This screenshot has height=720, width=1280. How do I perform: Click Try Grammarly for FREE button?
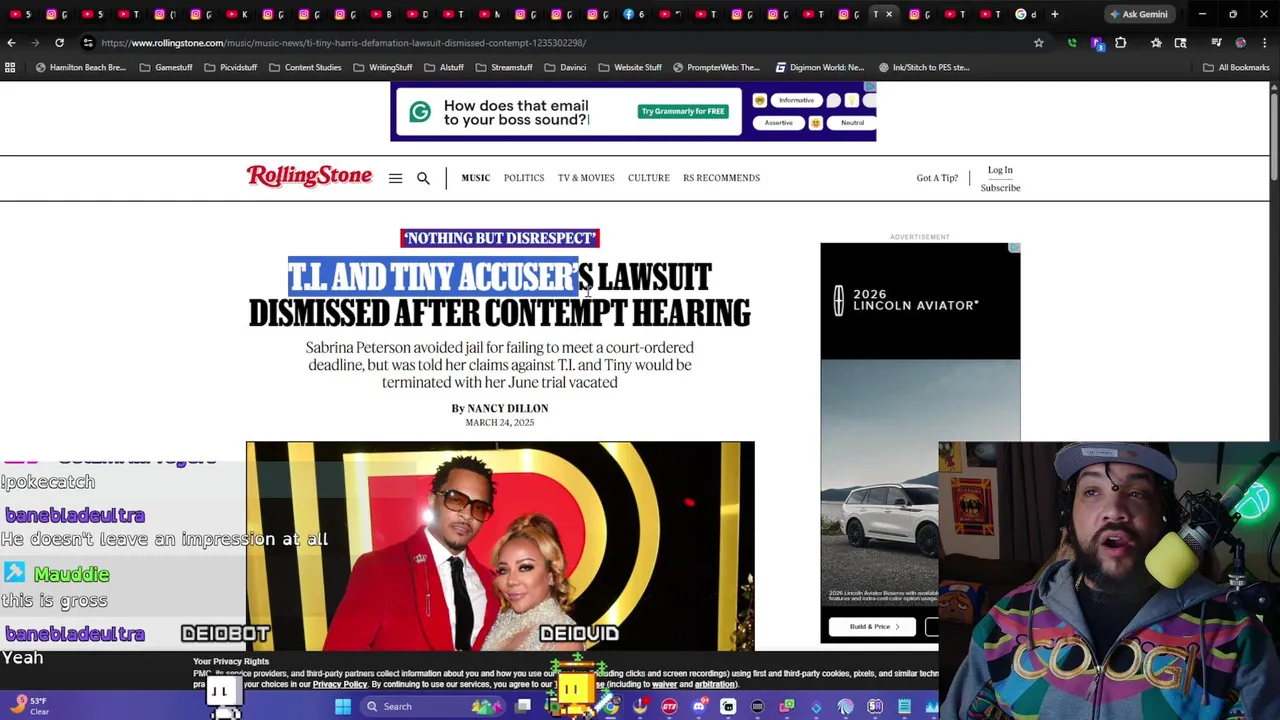683,111
